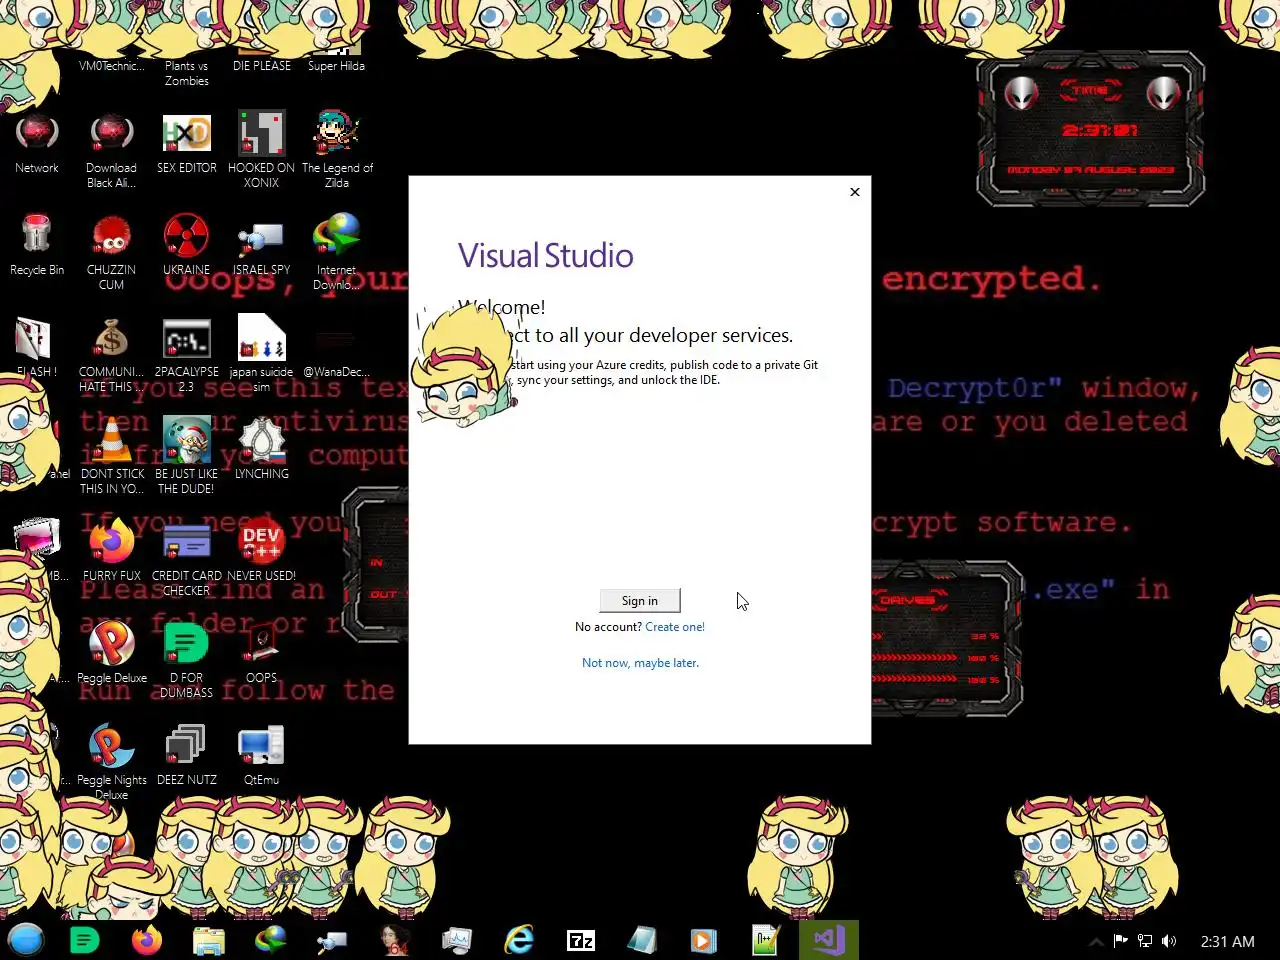This screenshot has width=1280, height=960.
Task: Select 'HOOKED ON XONIX' desktop icon
Action: [x=261, y=150]
